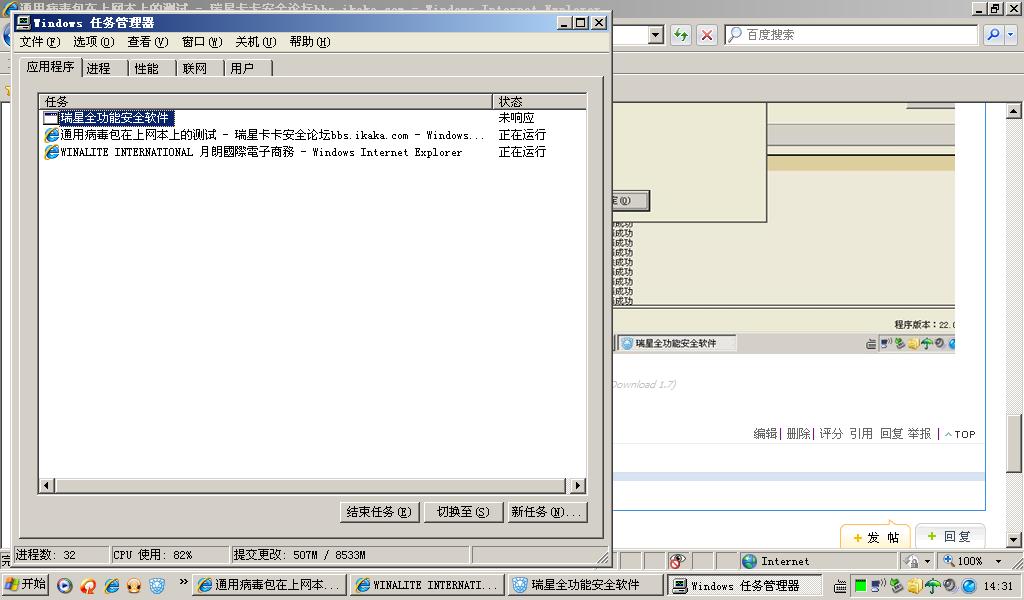
Task: Switch to the 瑞星全功能安全软件 taskbar button
Action: tap(586, 585)
